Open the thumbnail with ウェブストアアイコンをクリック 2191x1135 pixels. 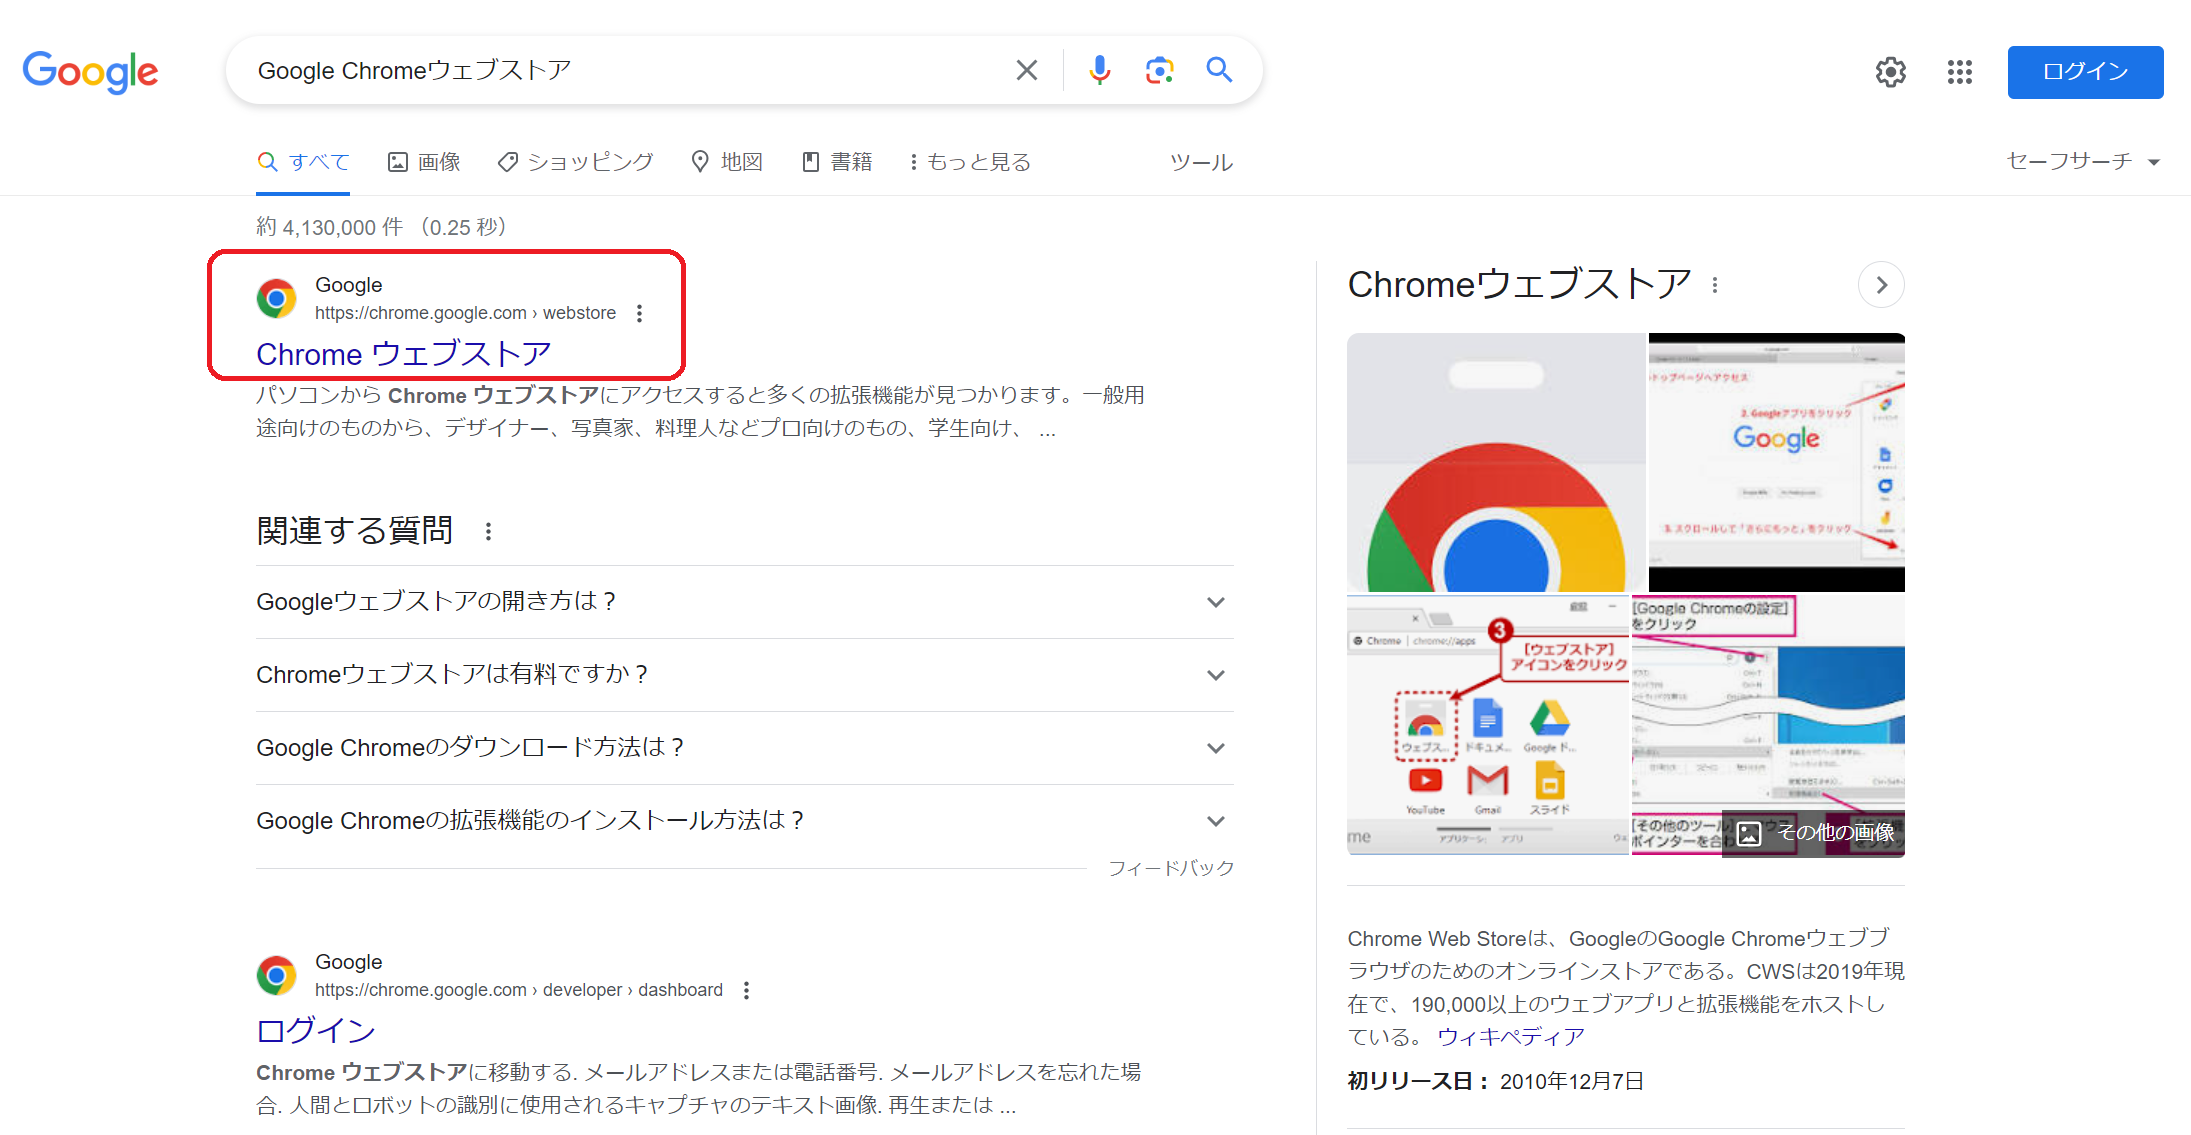tap(1488, 726)
